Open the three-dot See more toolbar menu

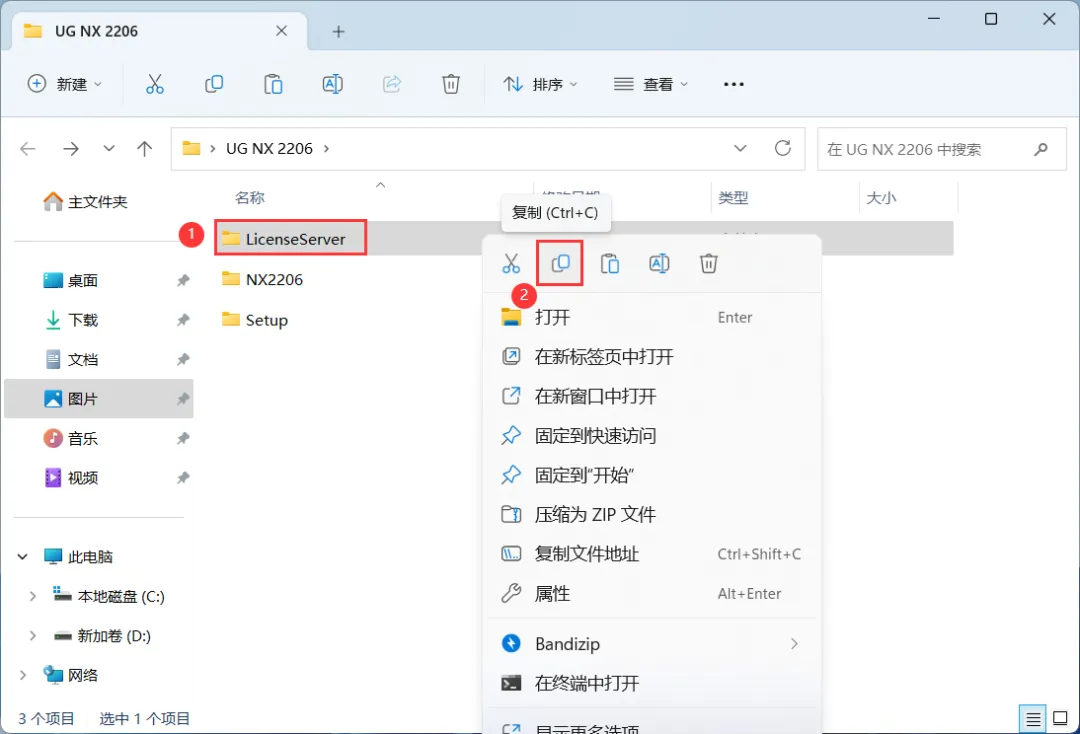734,84
